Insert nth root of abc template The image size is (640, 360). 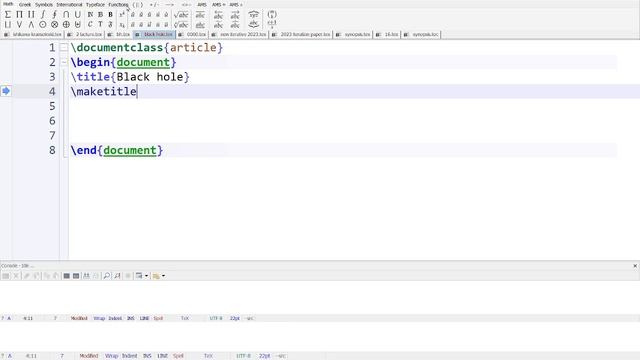[x=181, y=24]
